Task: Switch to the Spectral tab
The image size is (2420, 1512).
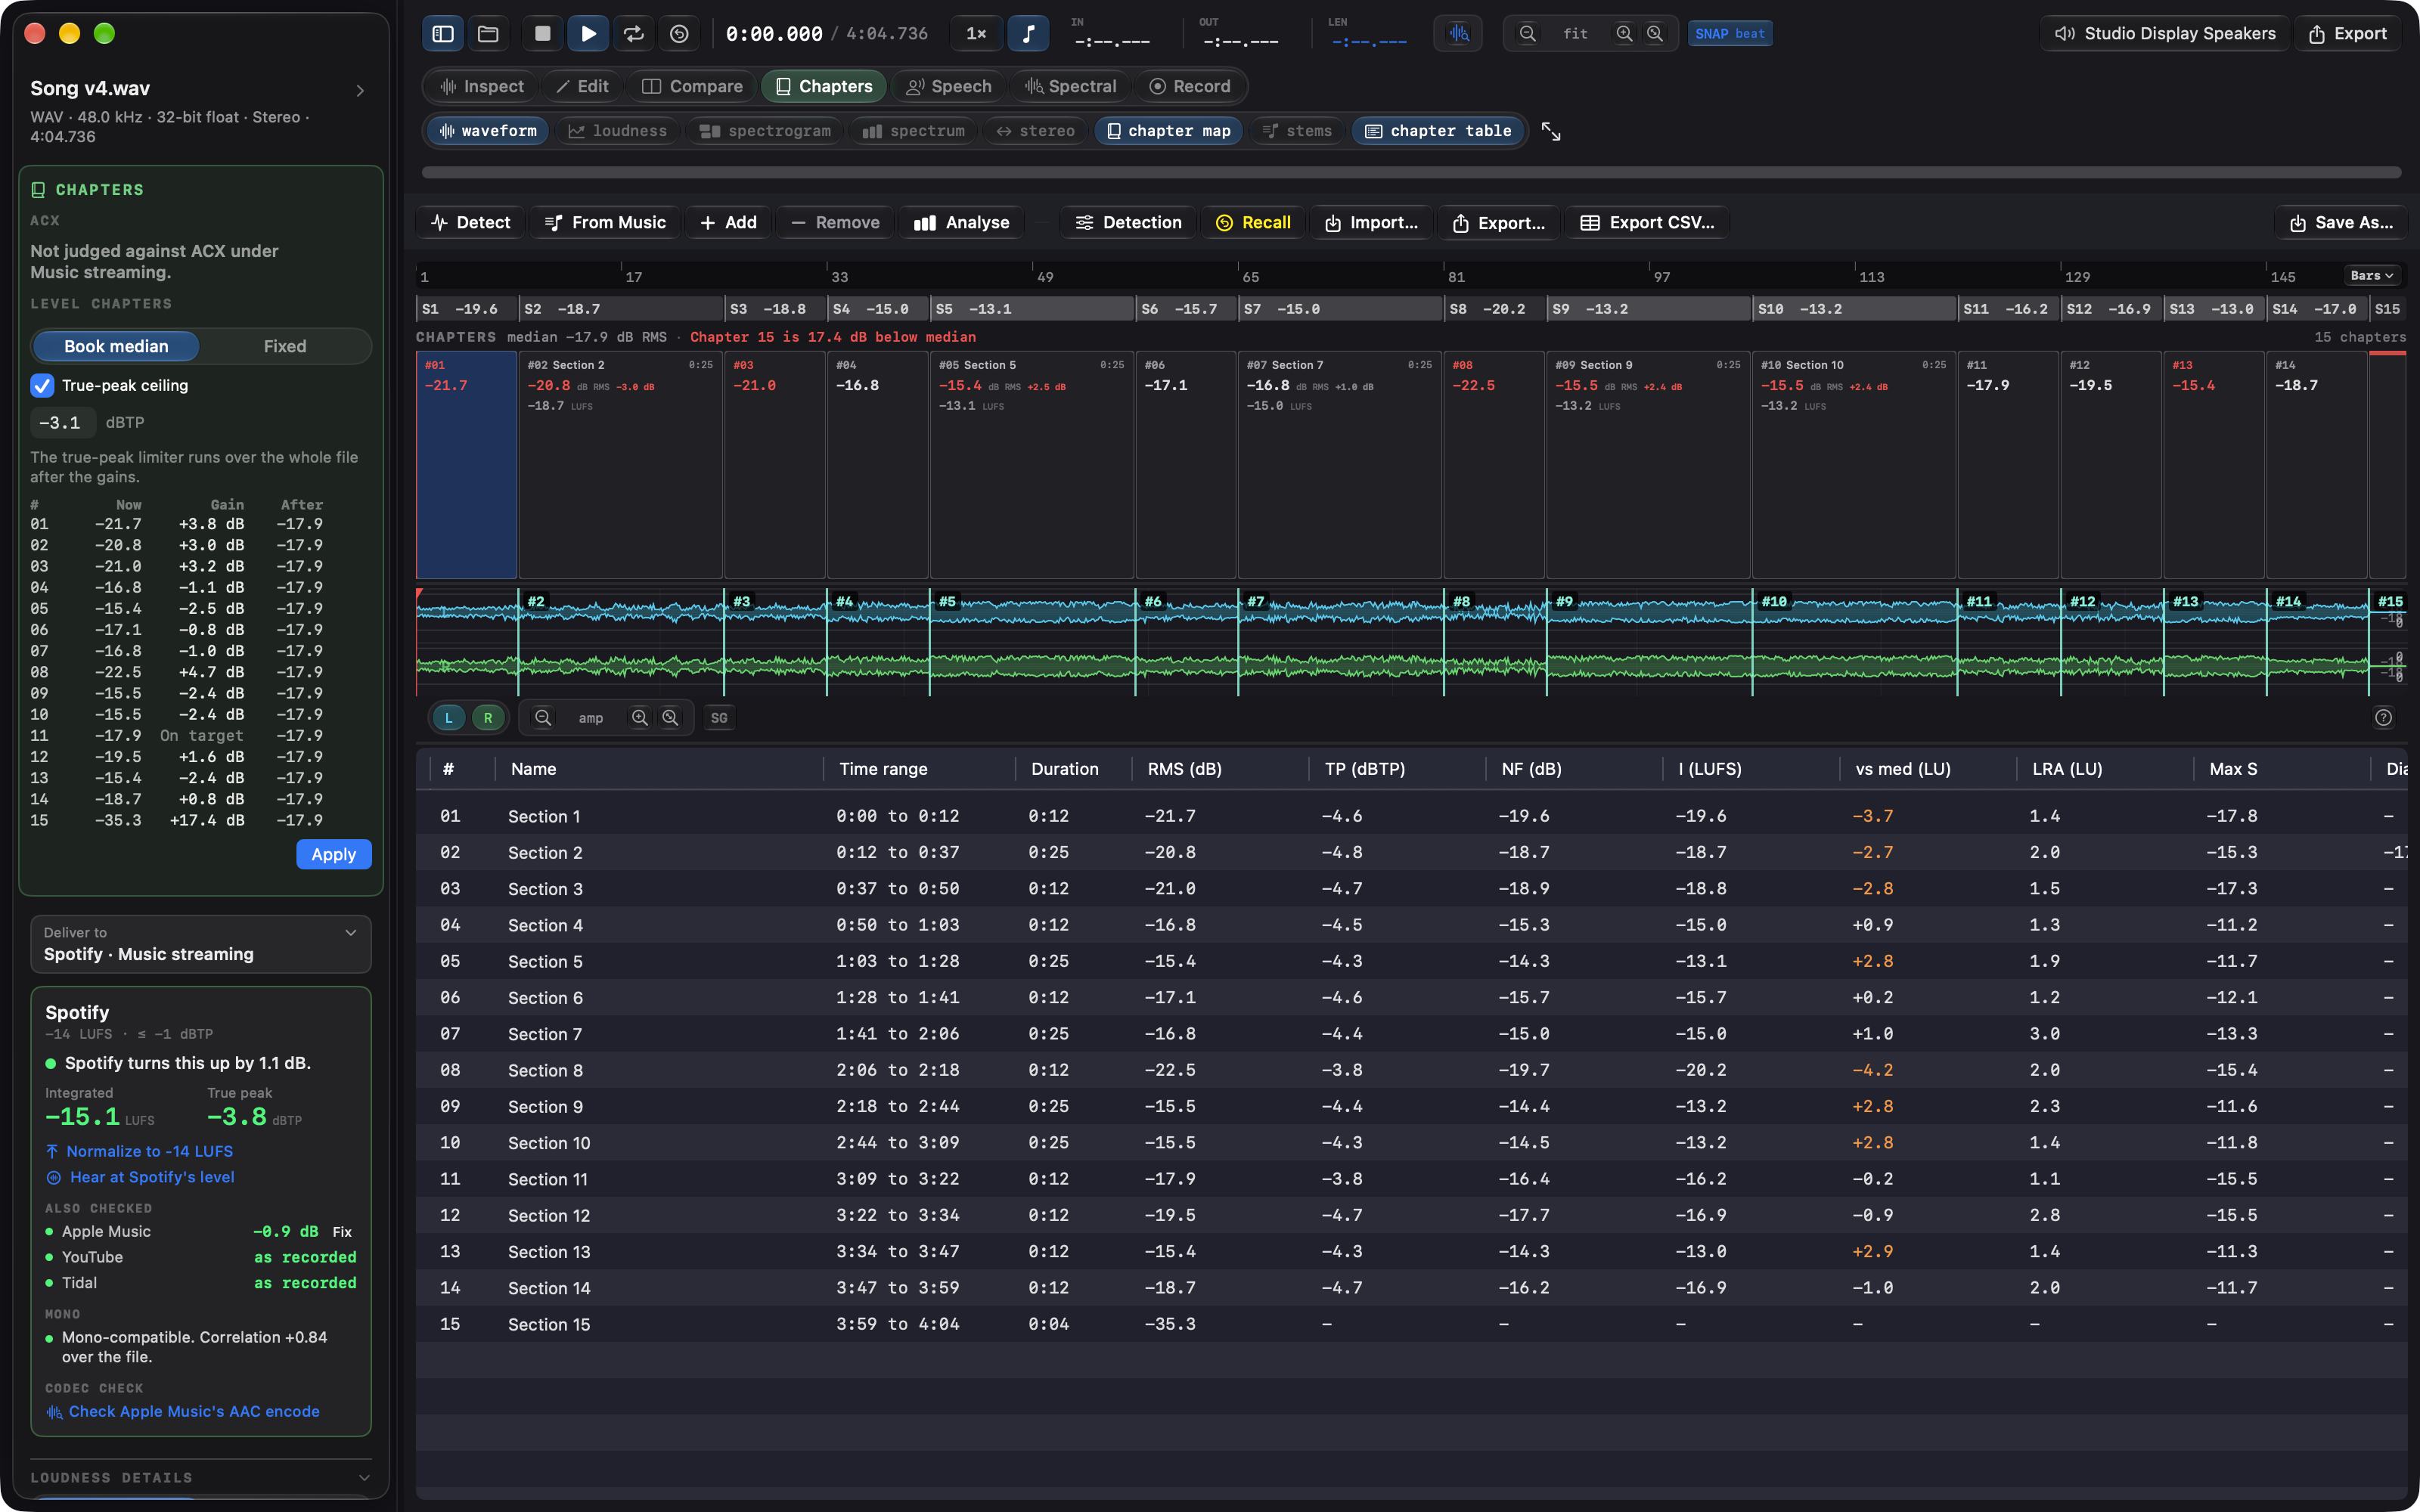Action: pyautogui.click(x=1070, y=87)
